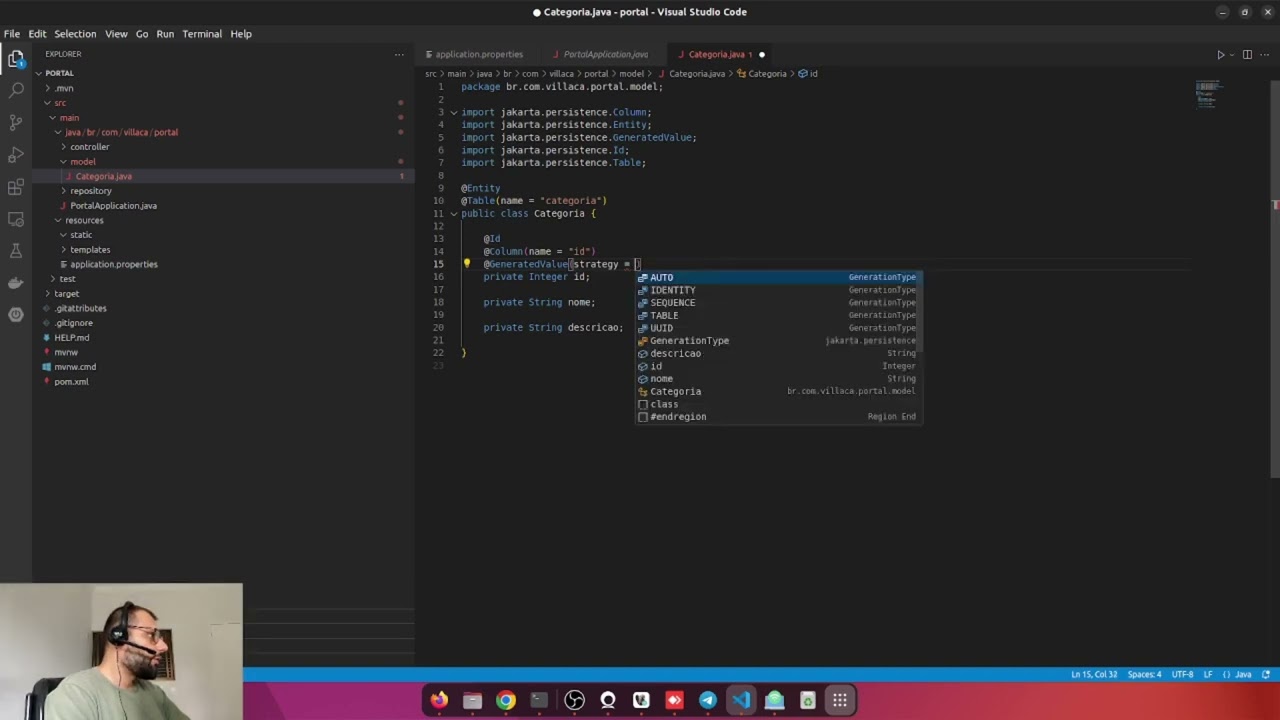Open the applications grid in the dock

[840, 700]
